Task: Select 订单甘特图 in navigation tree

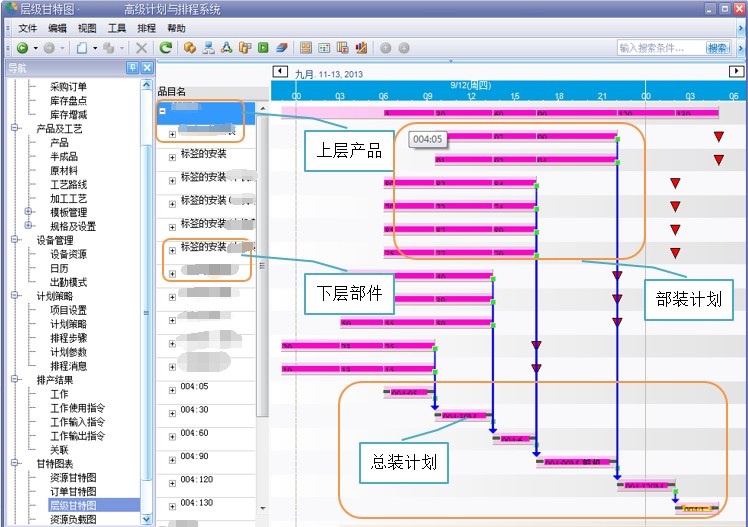Action: [x=73, y=491]
